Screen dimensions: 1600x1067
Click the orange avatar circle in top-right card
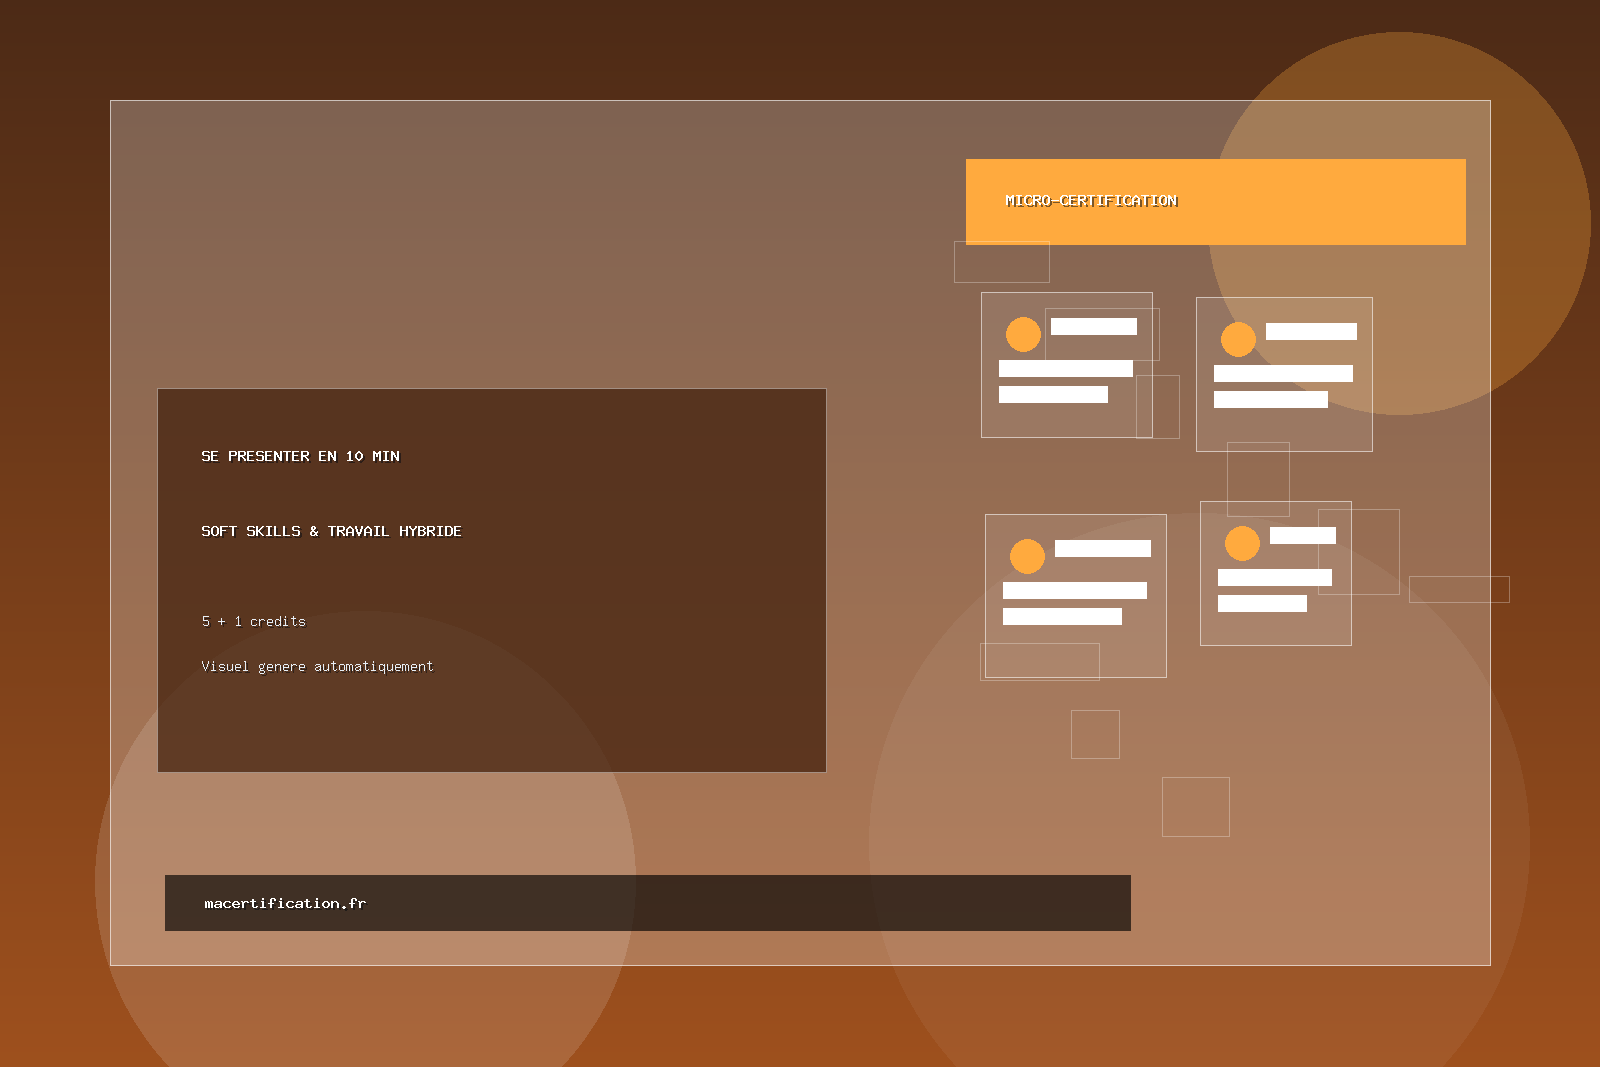pyautogui.click(x=1238, y=339)
